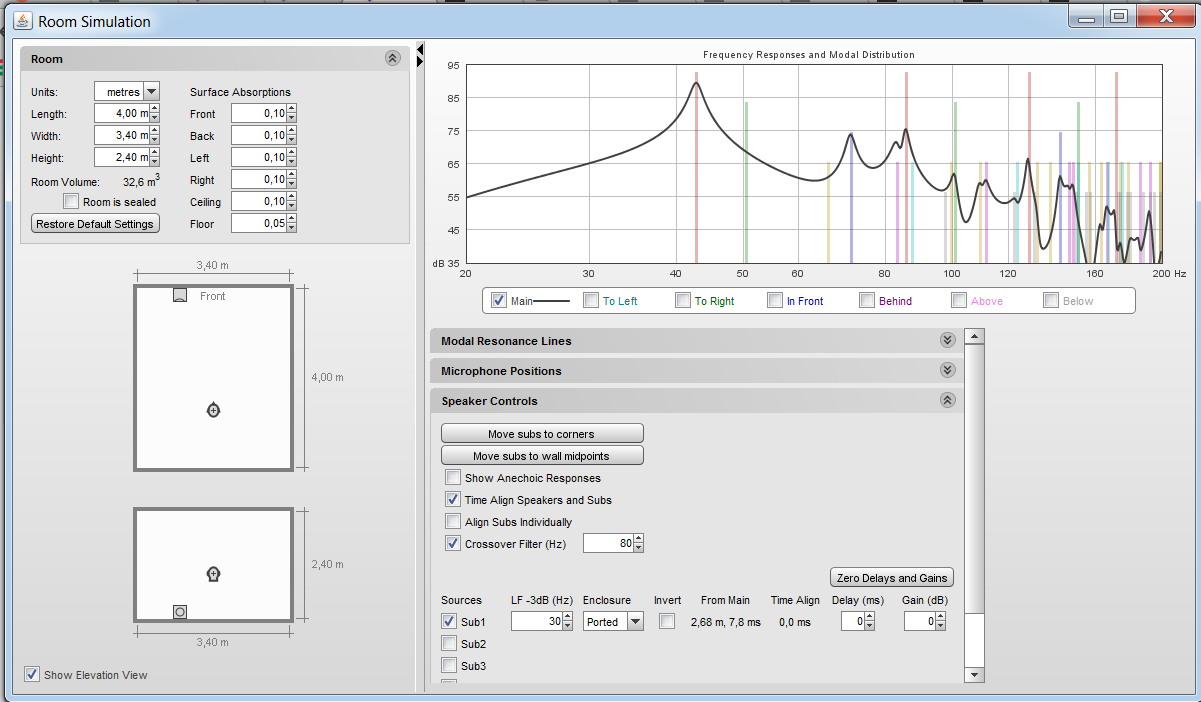
Task: Expand Microphone Positions section
Action: (x=947, y=371)
